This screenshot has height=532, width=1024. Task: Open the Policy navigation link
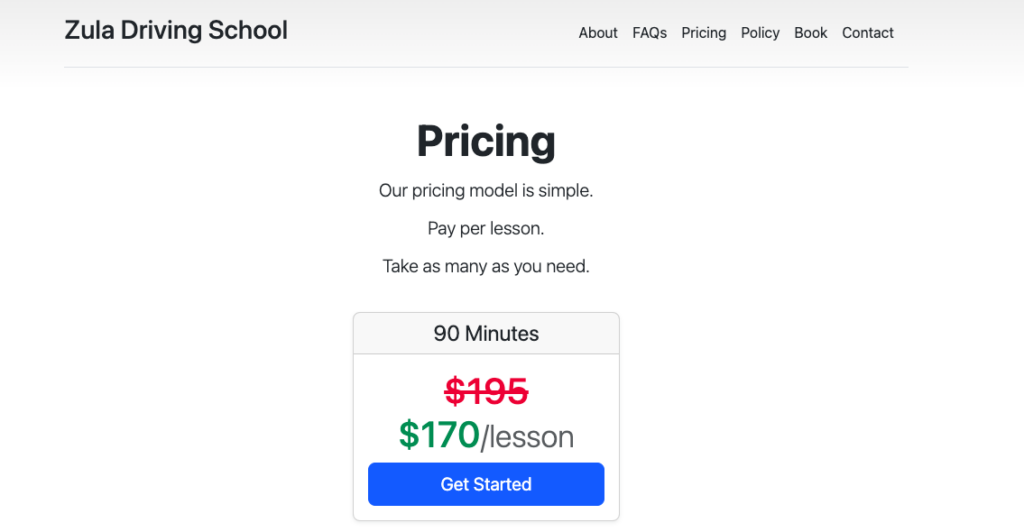760,33
